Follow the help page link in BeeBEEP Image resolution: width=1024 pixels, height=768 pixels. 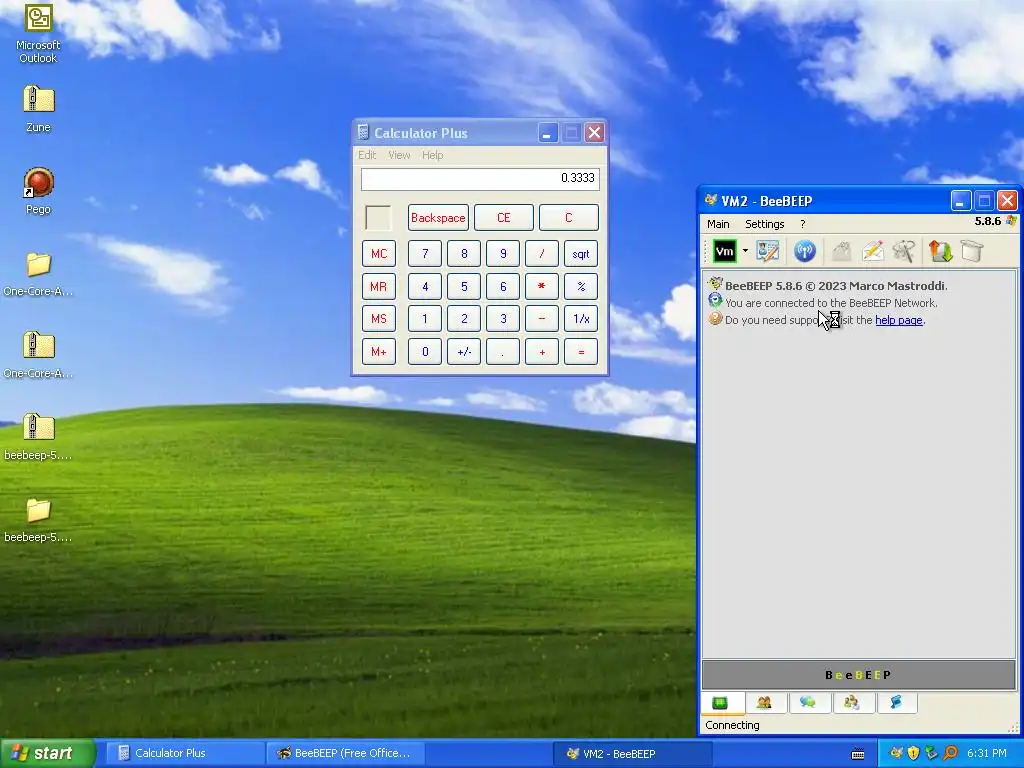pyautogui.click(x=899, y=320)
